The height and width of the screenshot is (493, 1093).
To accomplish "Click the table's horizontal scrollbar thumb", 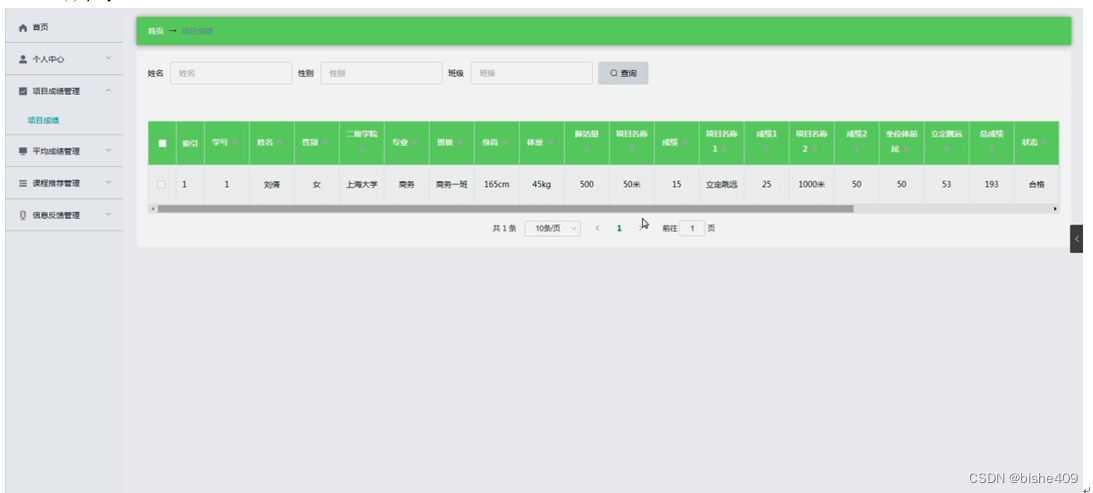I will (x=505, y=208).
